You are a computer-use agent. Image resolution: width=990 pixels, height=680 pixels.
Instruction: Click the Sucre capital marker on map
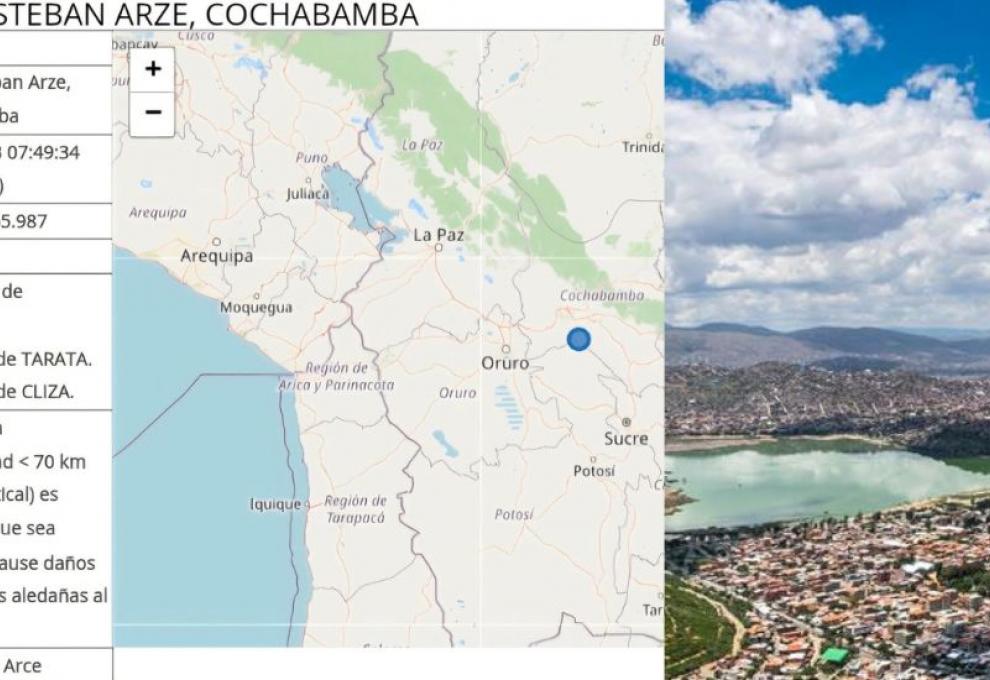pos(626,422)
